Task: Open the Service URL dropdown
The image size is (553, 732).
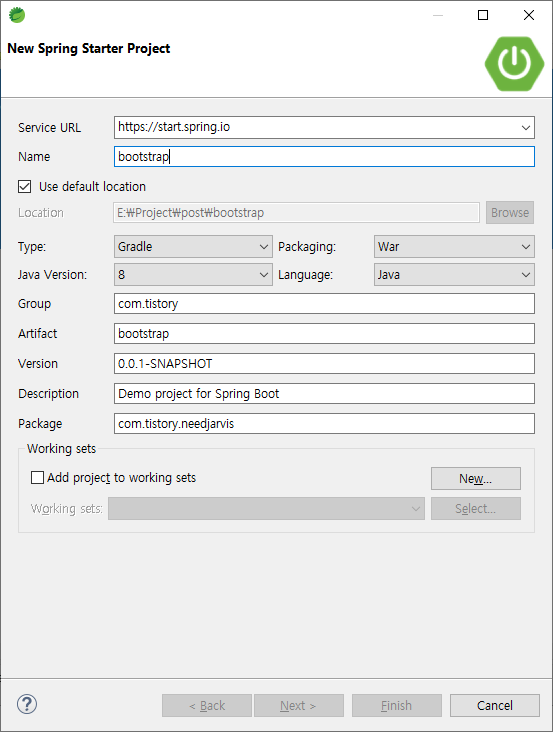Action: coord(525,127)
